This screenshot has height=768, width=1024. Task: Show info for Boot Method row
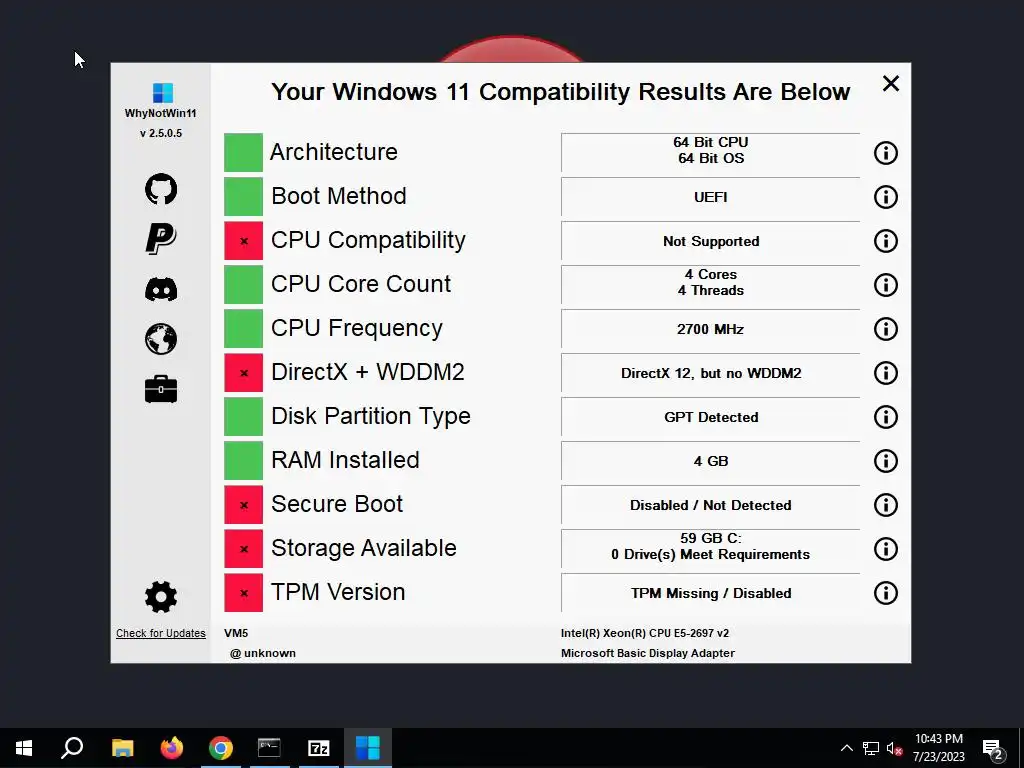coord(886,197)
